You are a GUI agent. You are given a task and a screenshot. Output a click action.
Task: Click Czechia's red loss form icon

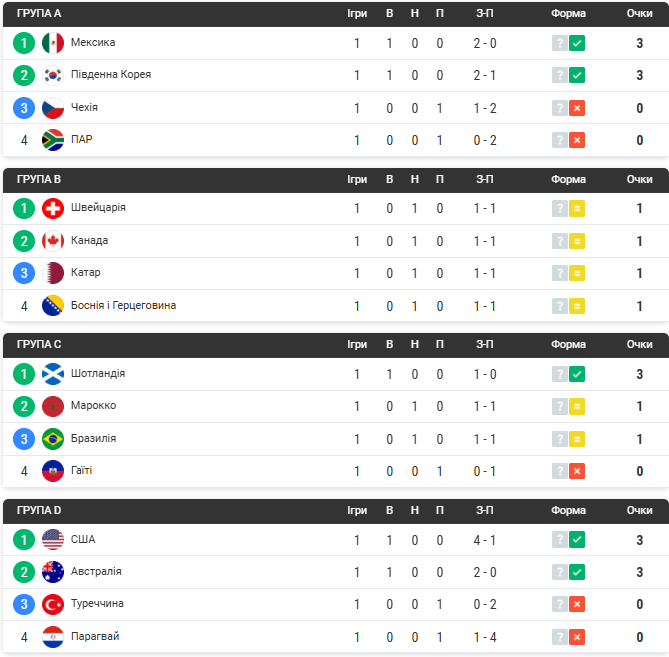pyautogui.click(x=577, y=108)
